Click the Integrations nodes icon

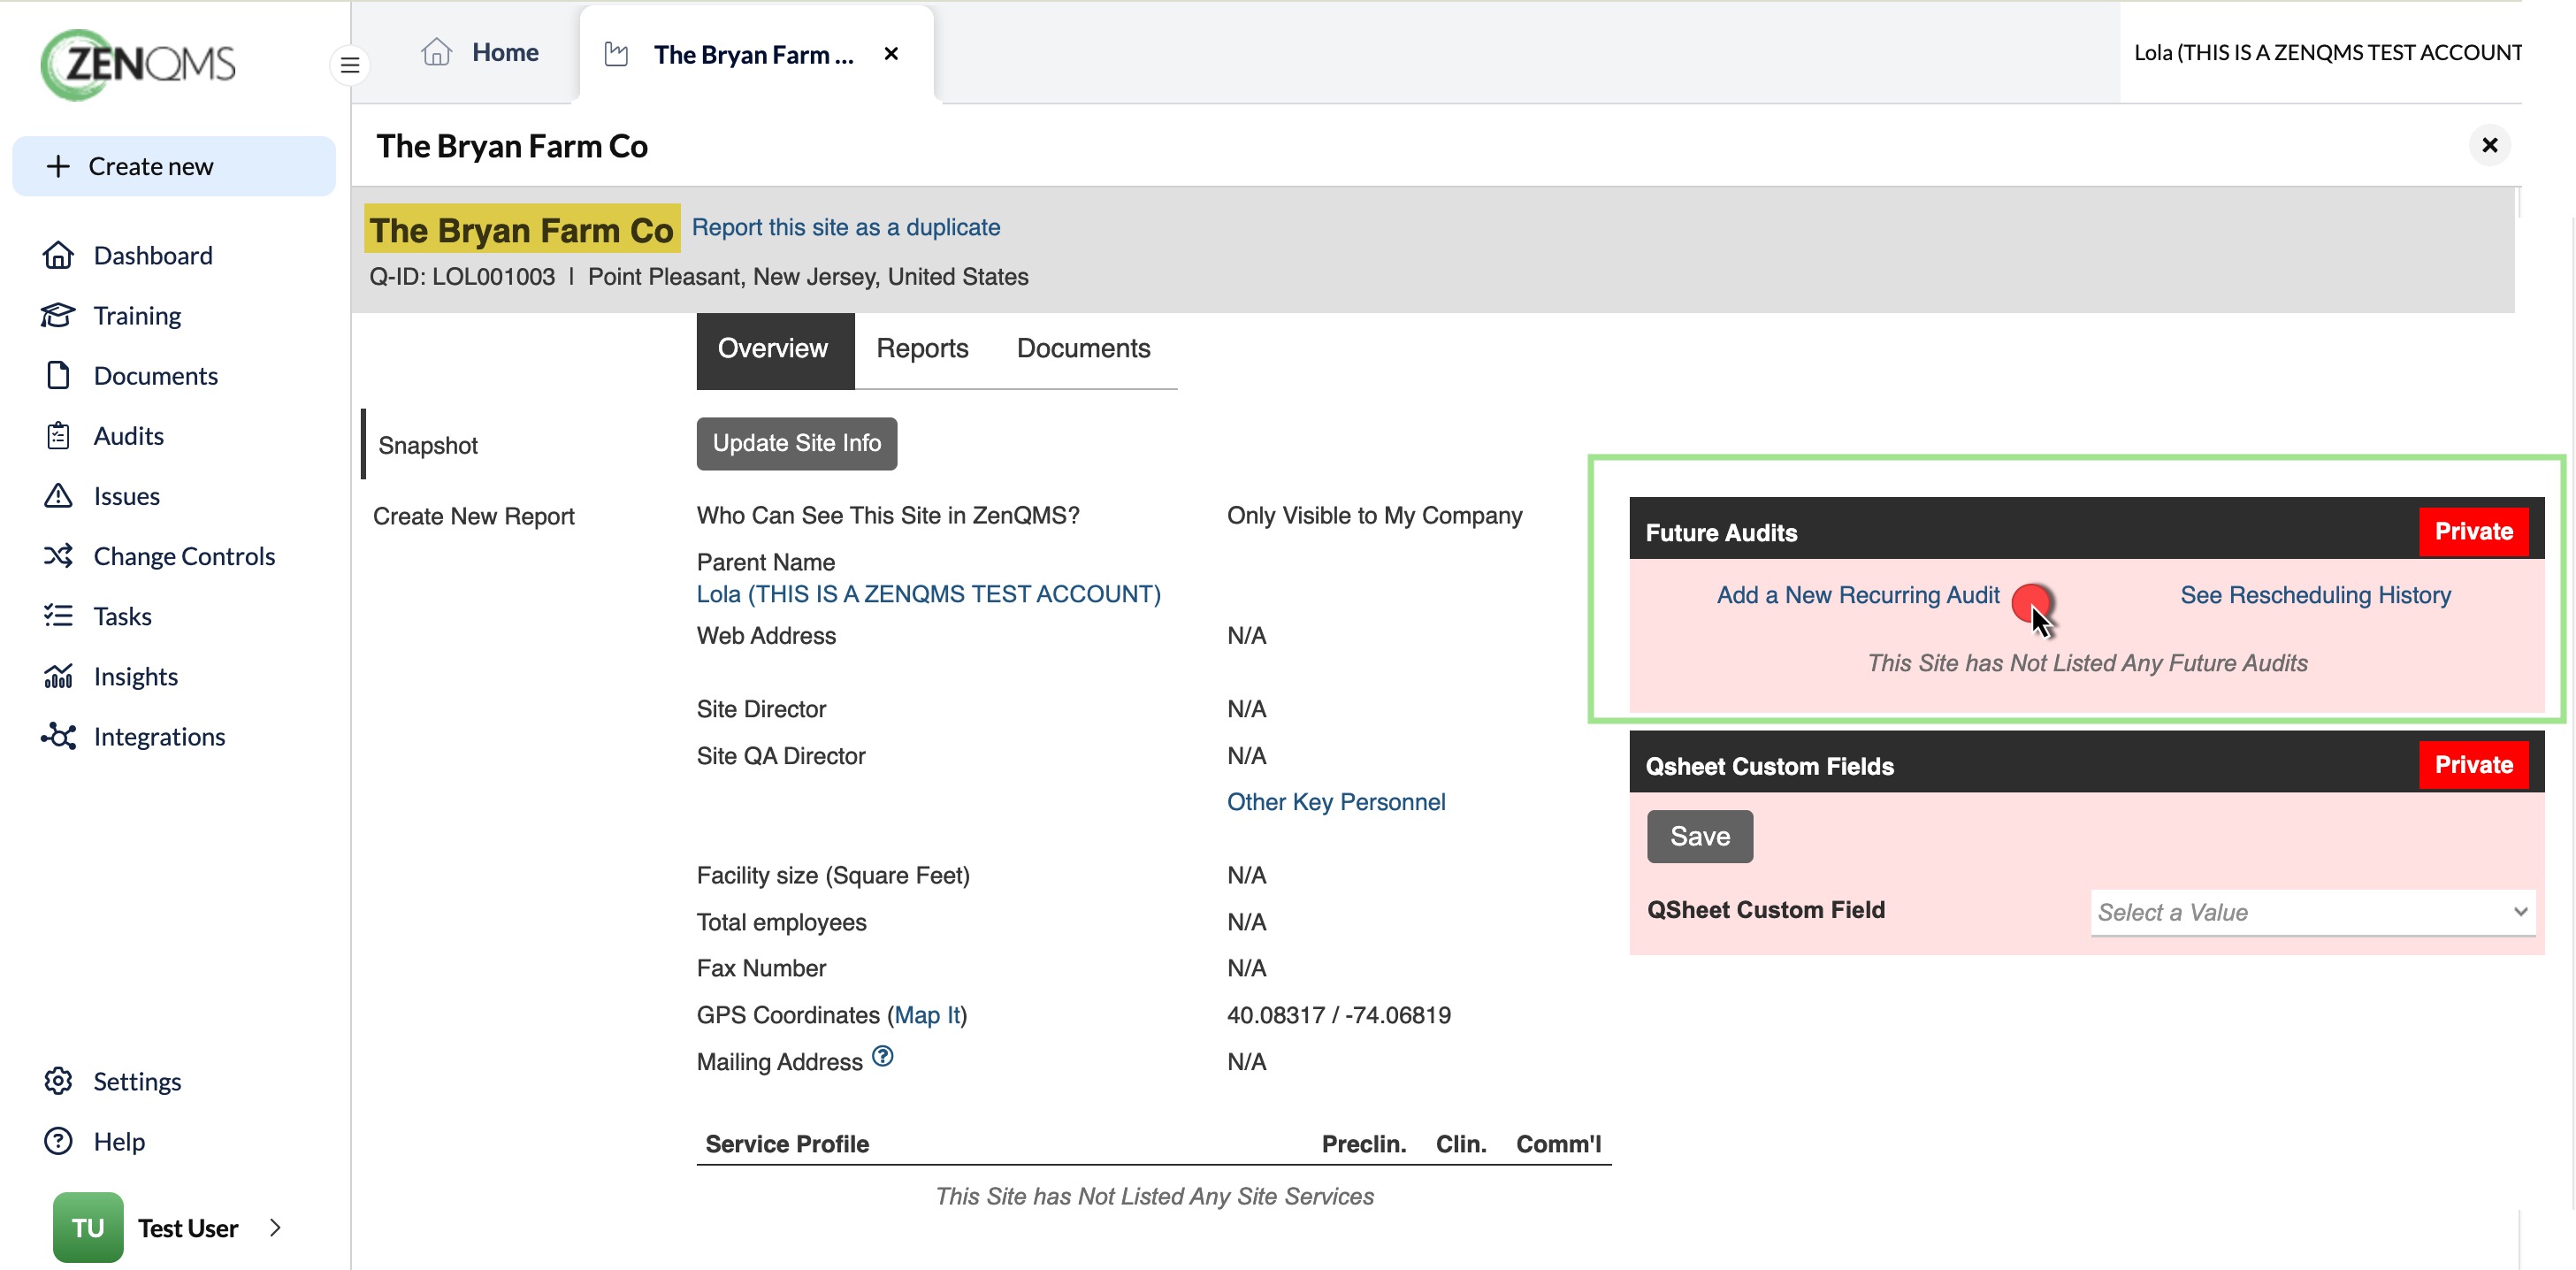tap(58, 736)
